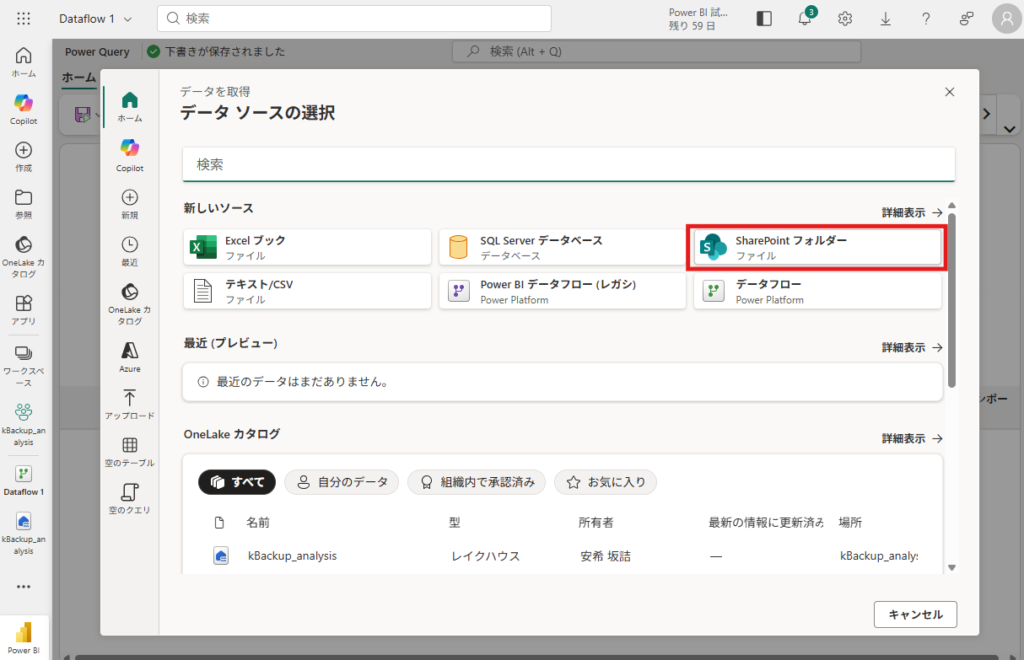Toggle the '自分のデータ' filter chip
Screen dimensions: 1024x660
[x=342, y=482]
